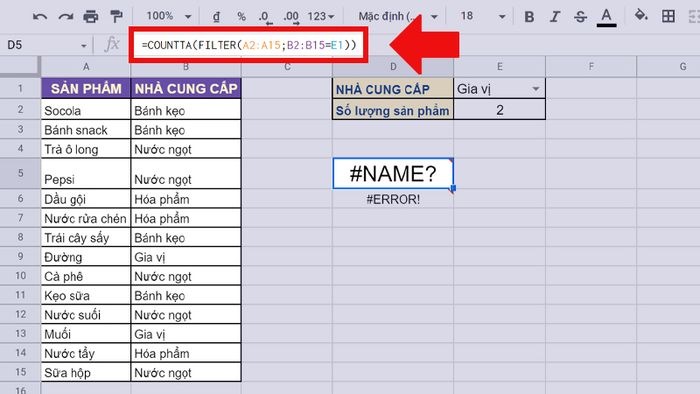The height and width of the screenshot is (394, 700).
Task: Toggle bold formatting
Action: point(529,17)
